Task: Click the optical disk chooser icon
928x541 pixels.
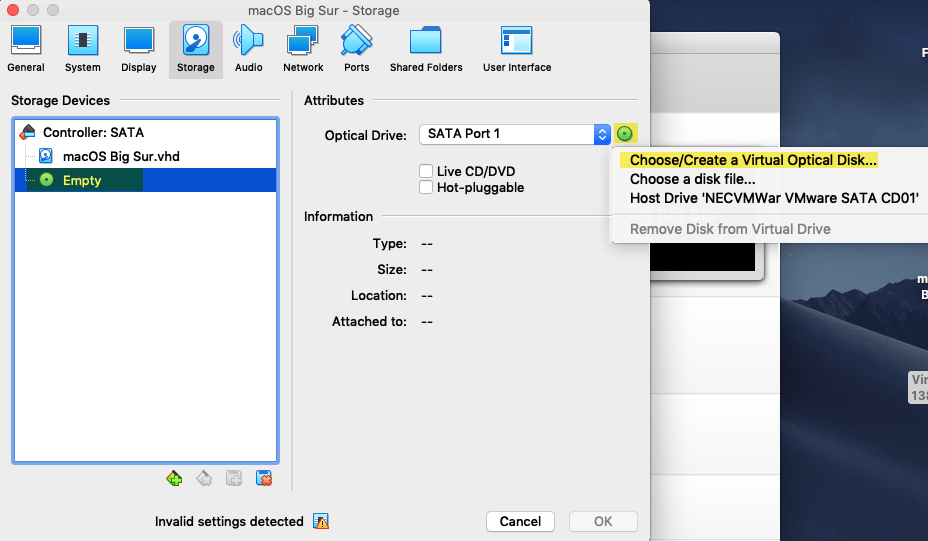Action: pyautogui.click(x=624, y=134)
